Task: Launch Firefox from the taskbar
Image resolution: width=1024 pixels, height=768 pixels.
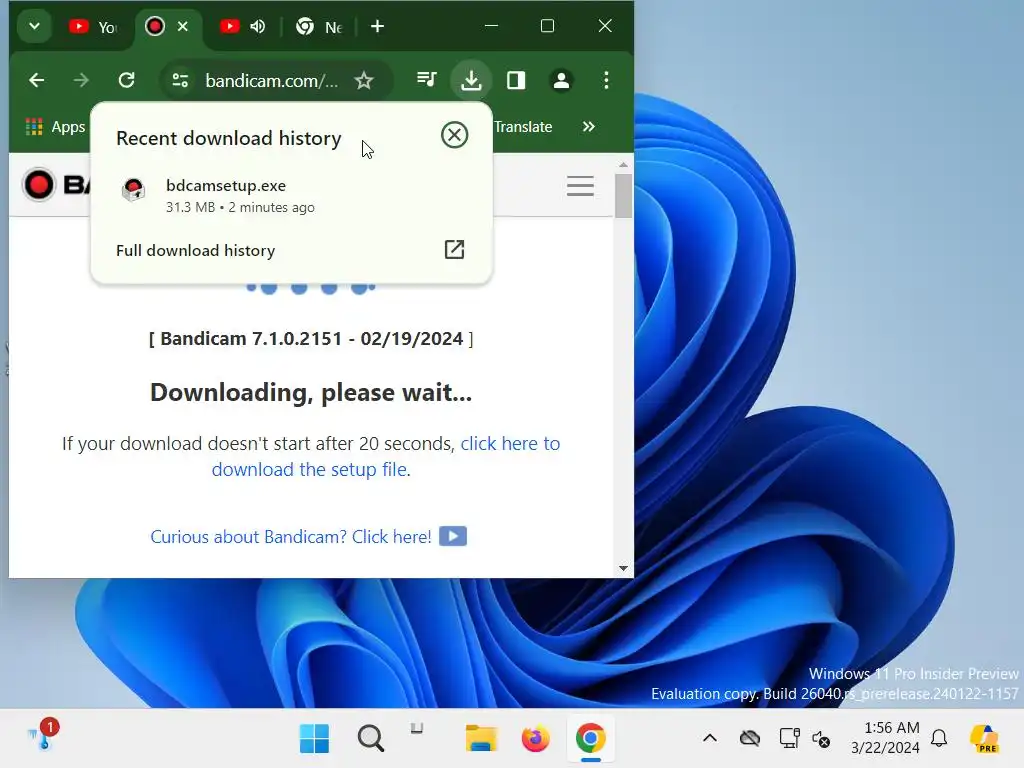Action: point(536,739)
